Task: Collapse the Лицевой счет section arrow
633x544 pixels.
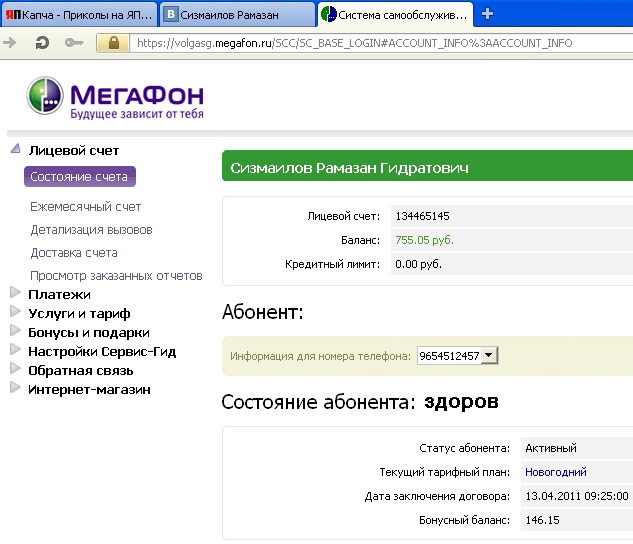Action: coord(15,148)
